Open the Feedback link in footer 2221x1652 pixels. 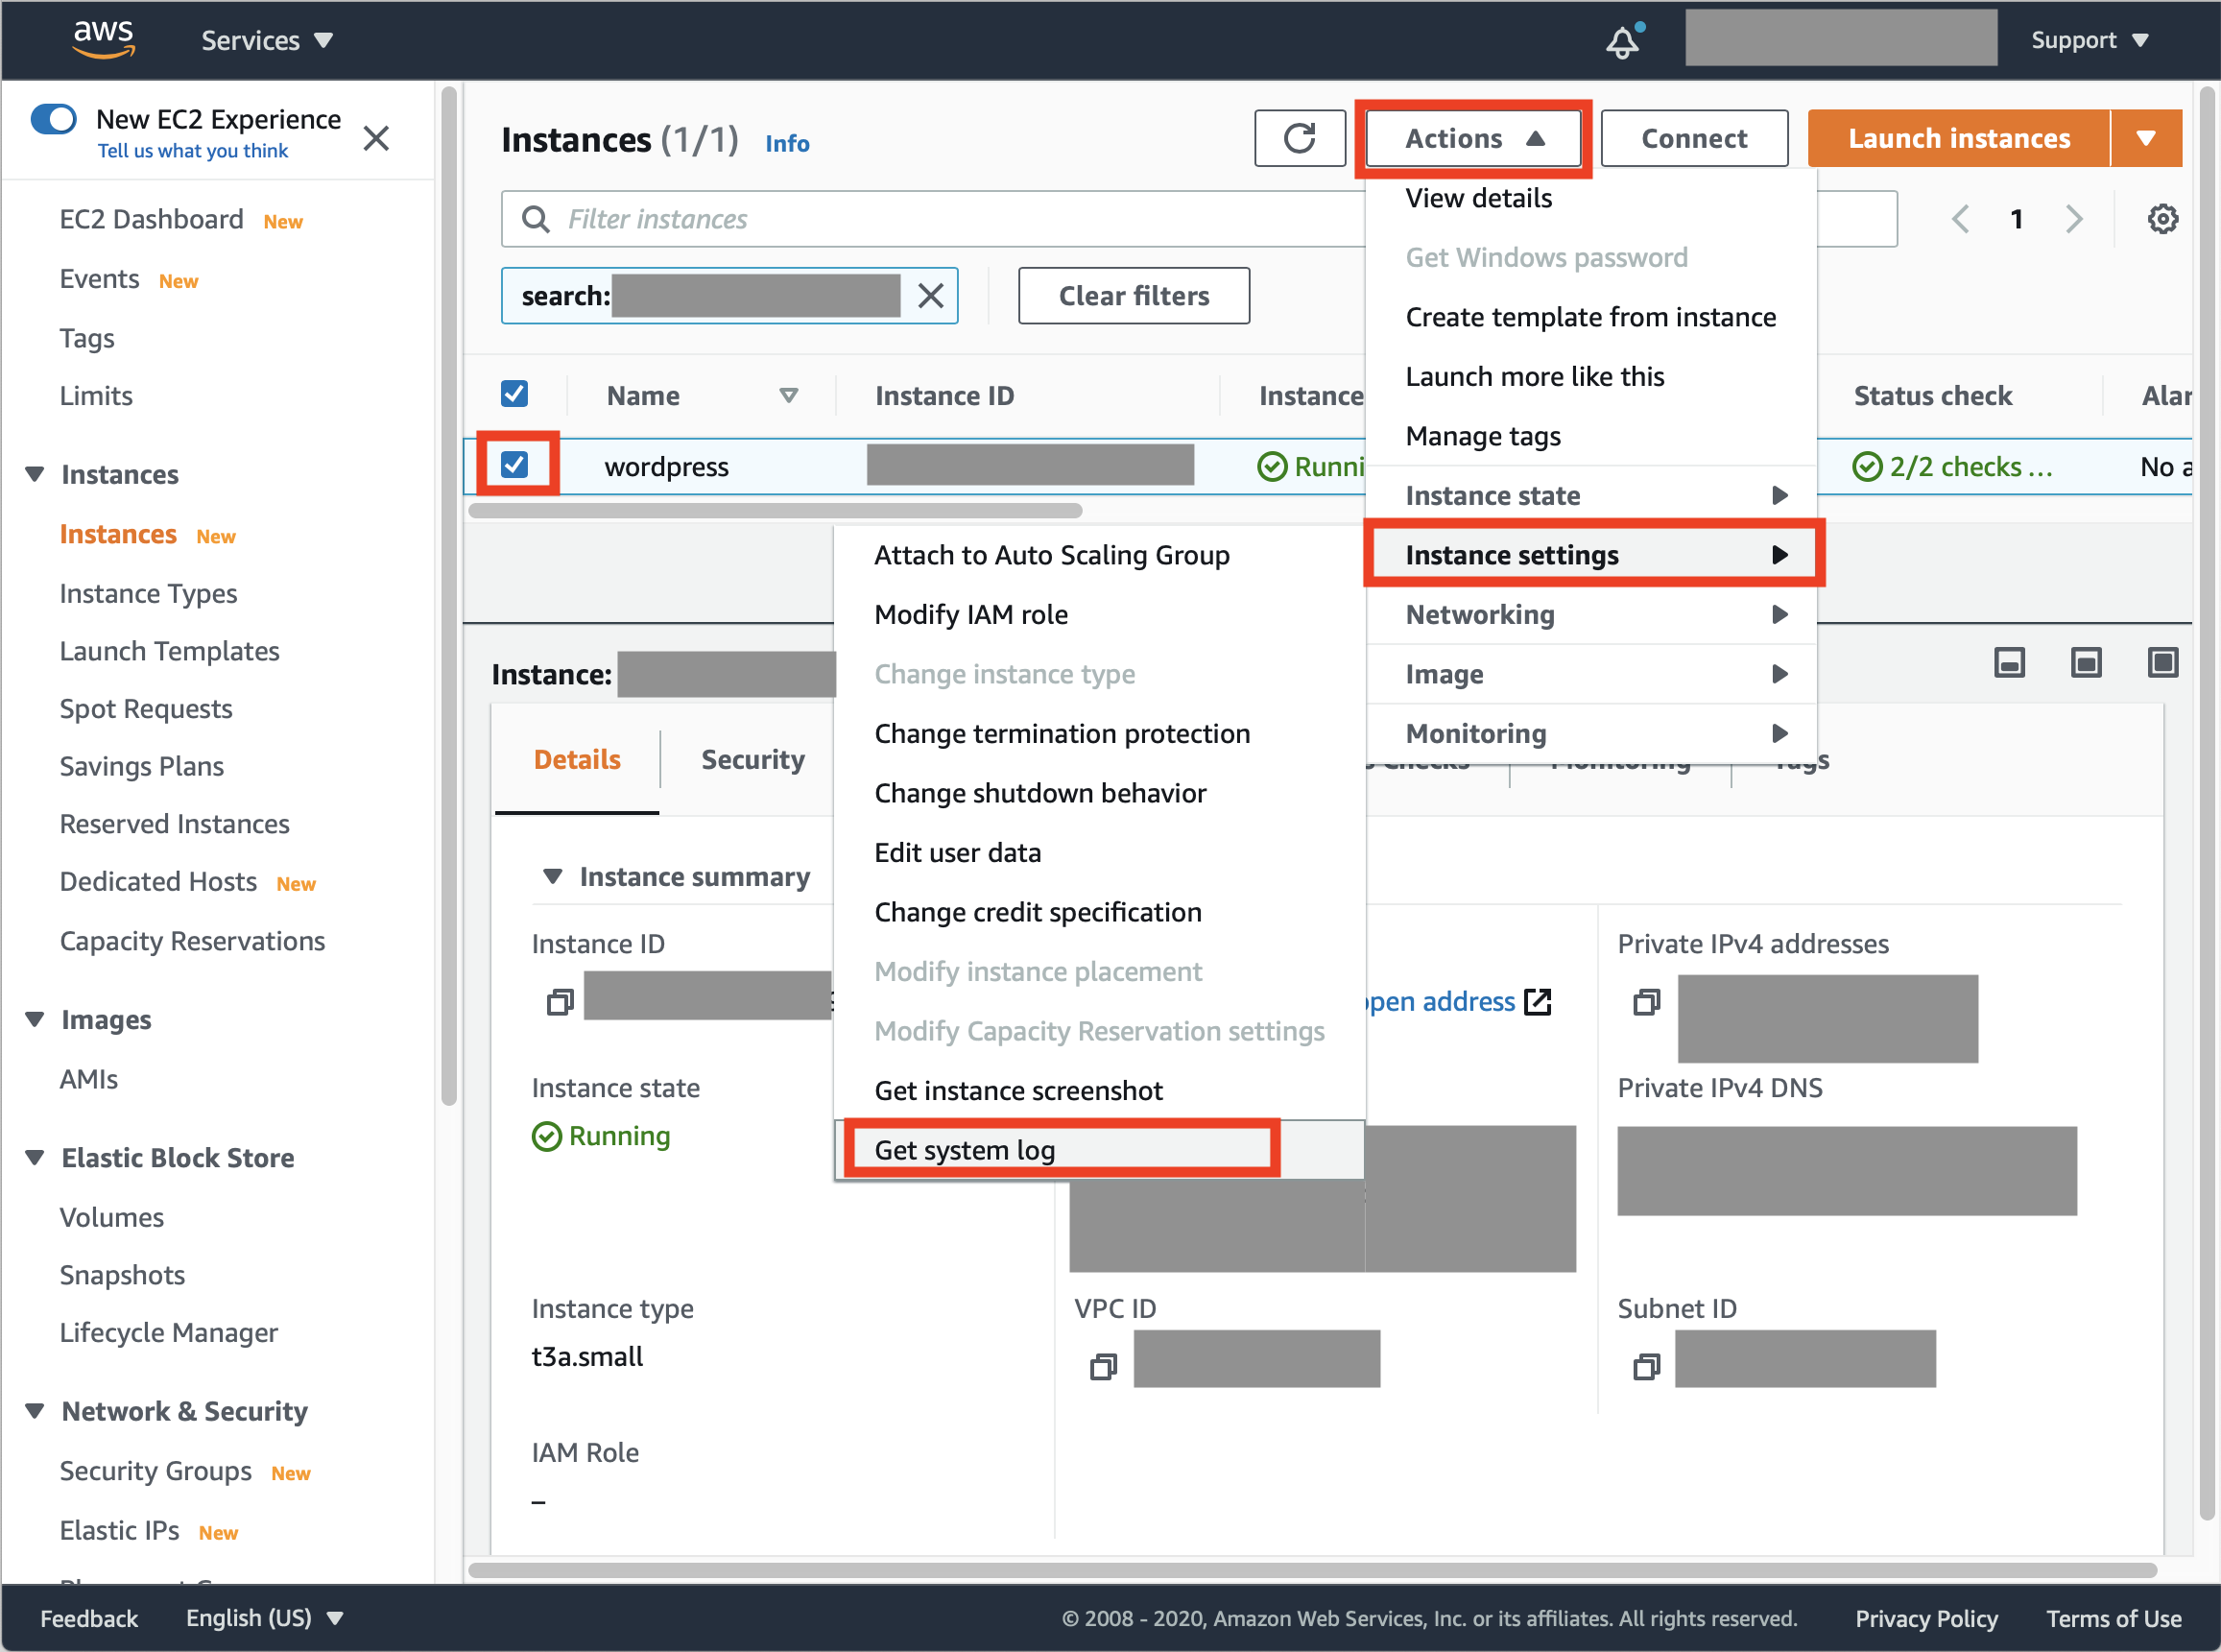coord(88,1618)
